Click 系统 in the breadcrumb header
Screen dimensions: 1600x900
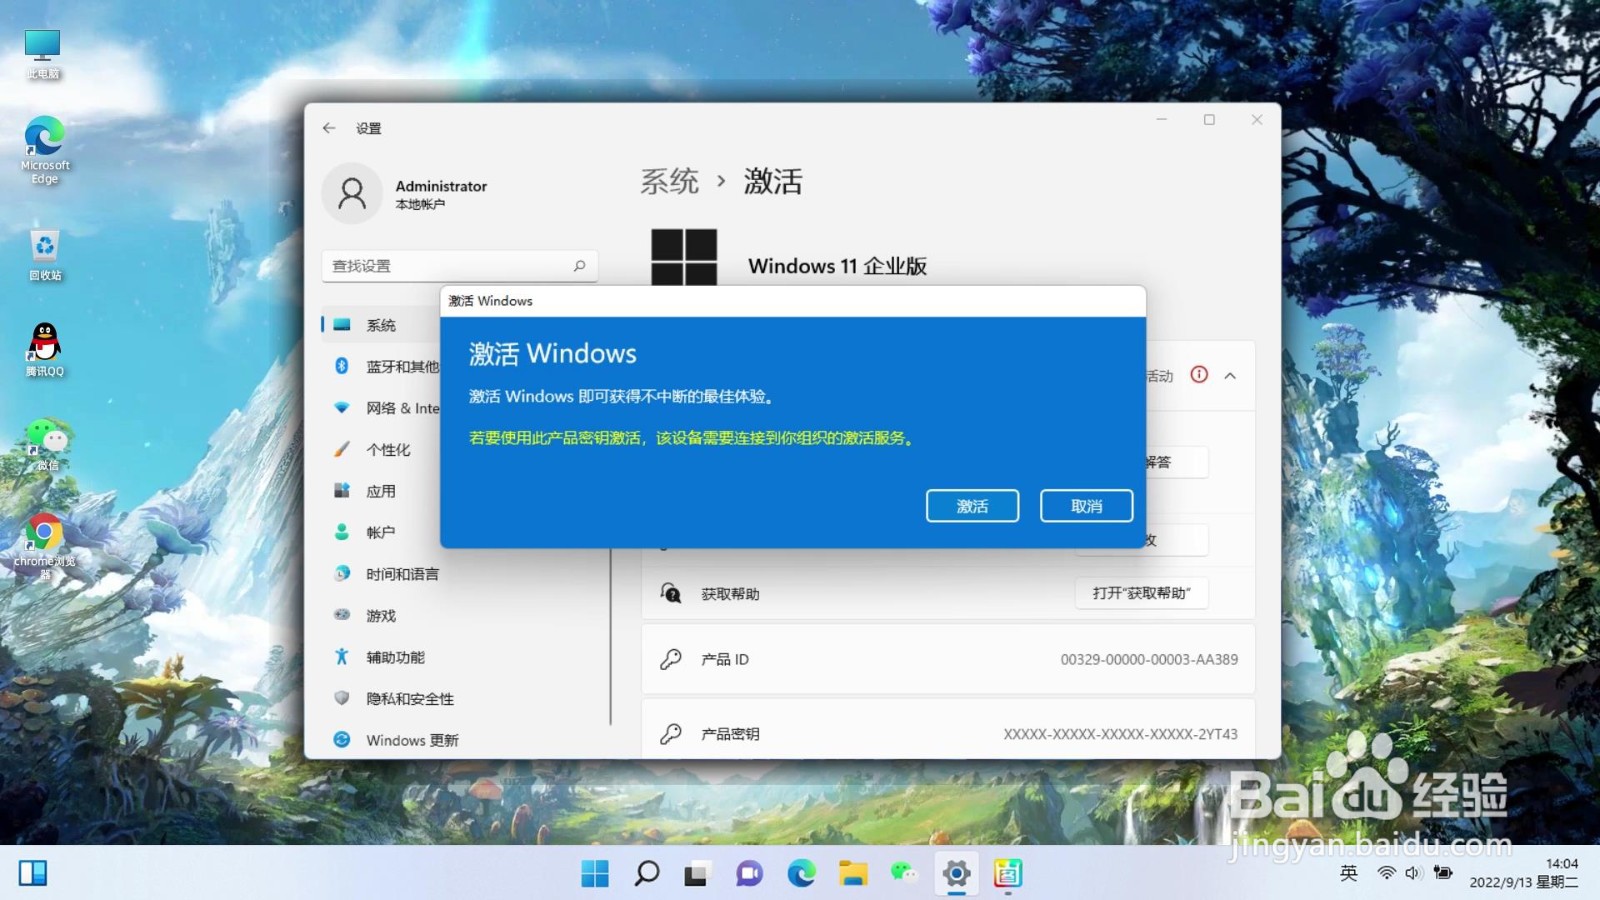pos(669,181)
